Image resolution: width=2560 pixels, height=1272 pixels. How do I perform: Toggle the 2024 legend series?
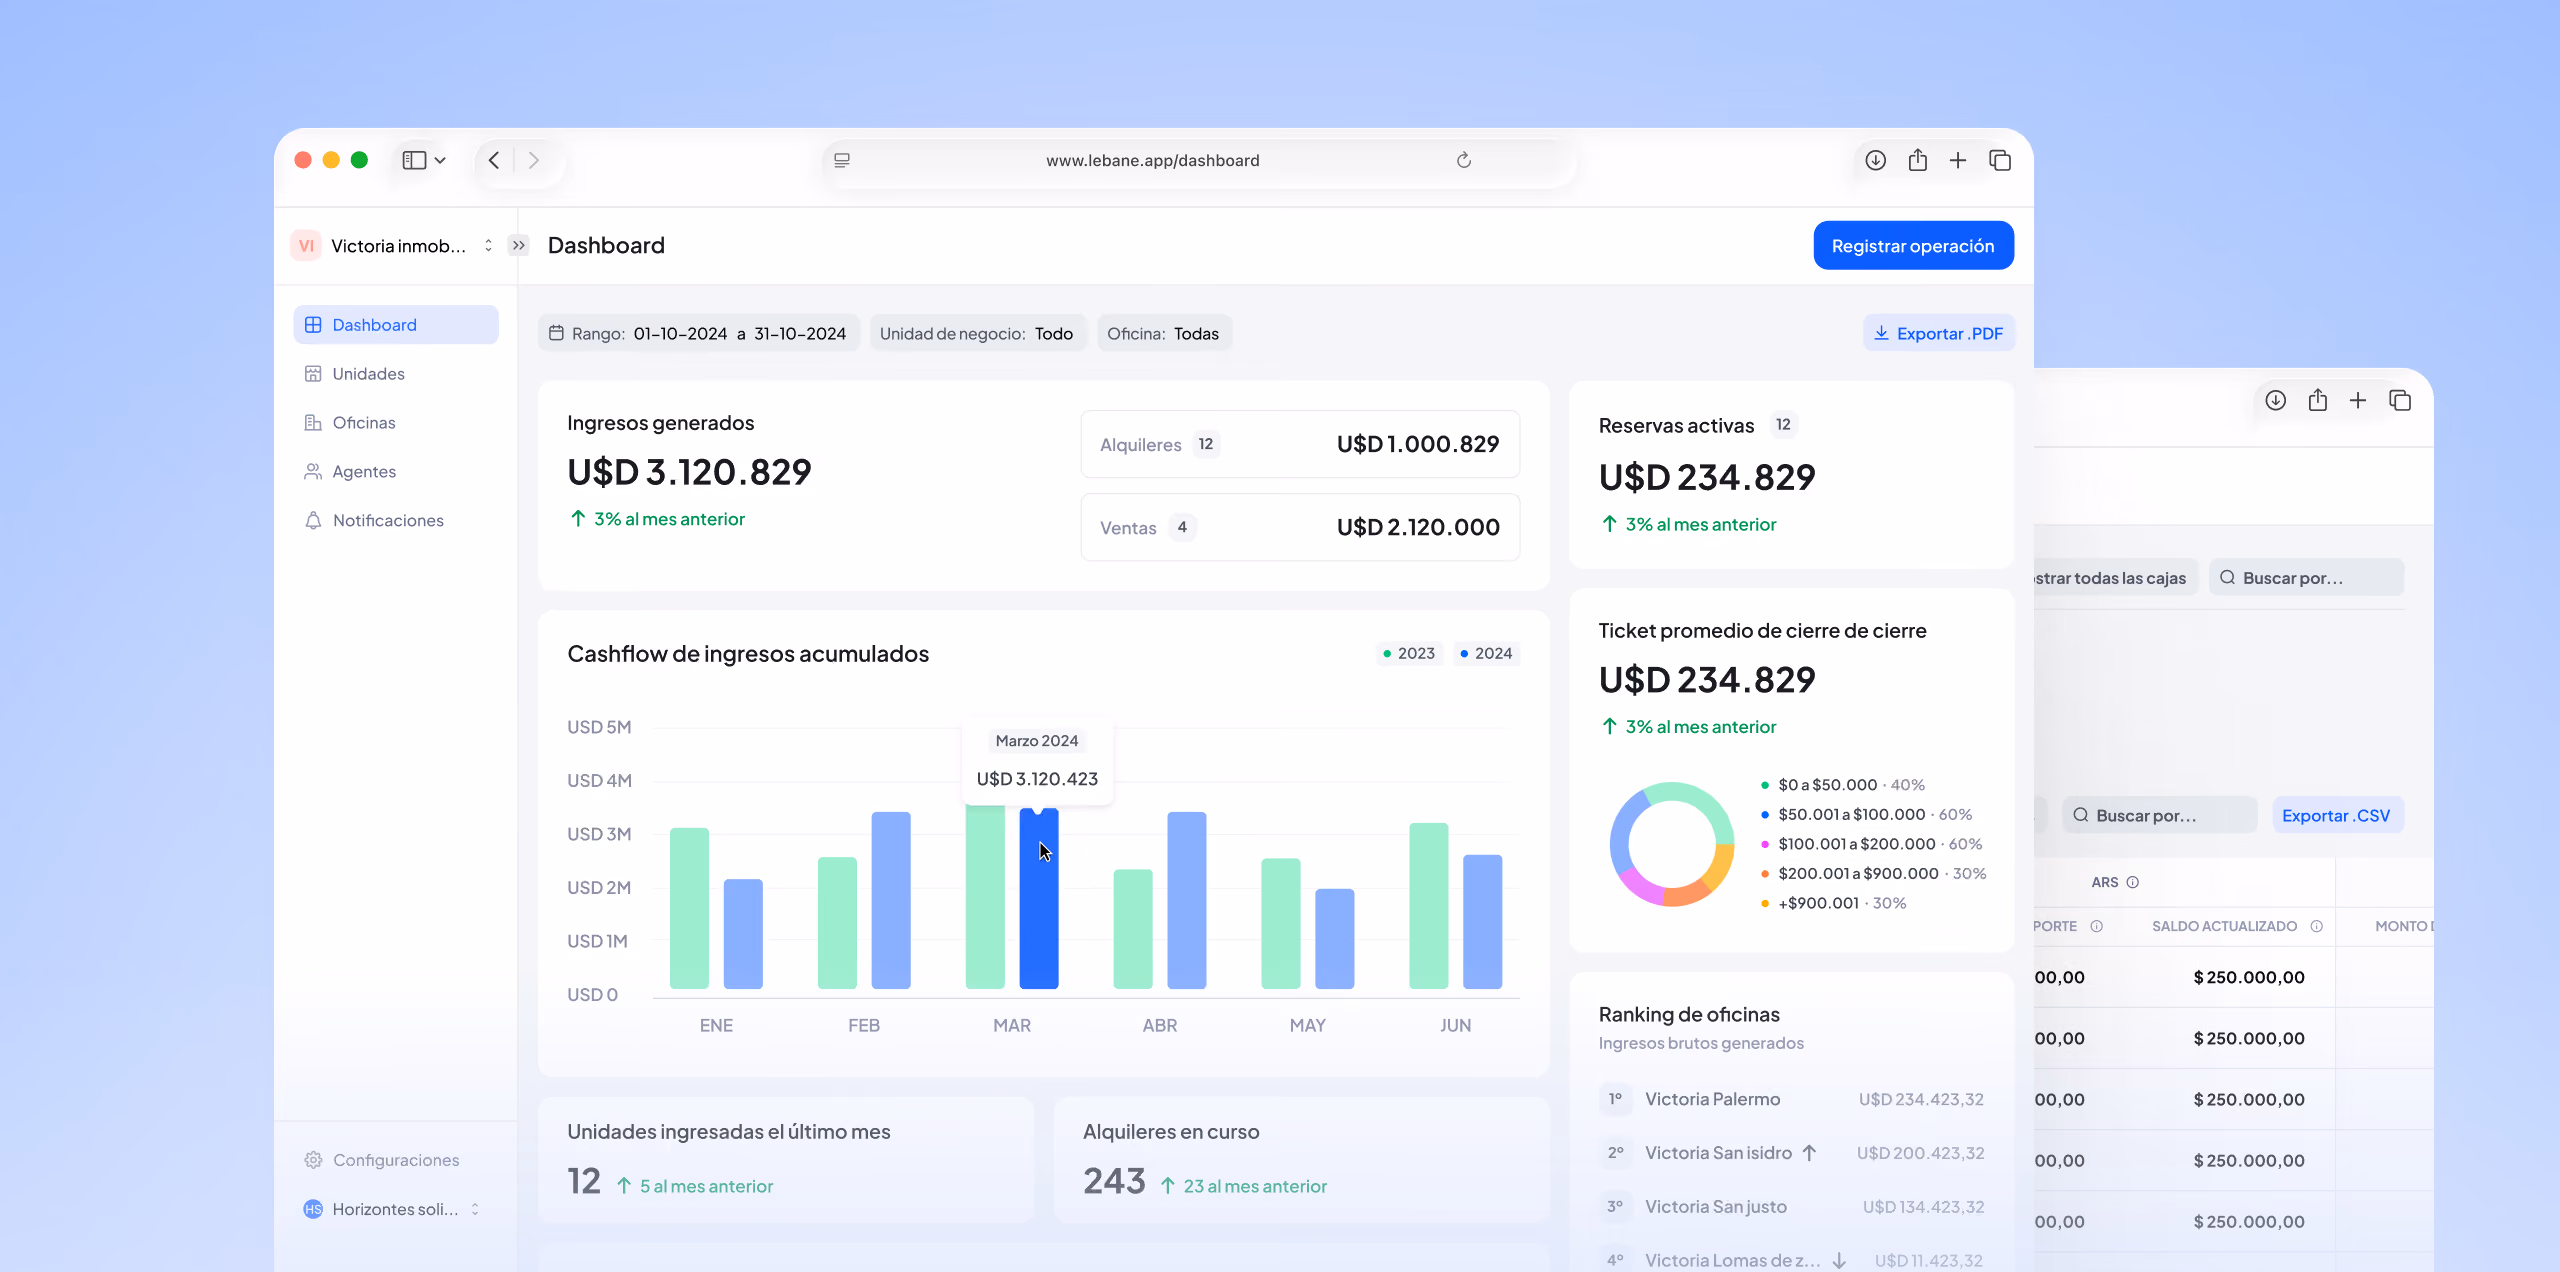[1486, 654]
